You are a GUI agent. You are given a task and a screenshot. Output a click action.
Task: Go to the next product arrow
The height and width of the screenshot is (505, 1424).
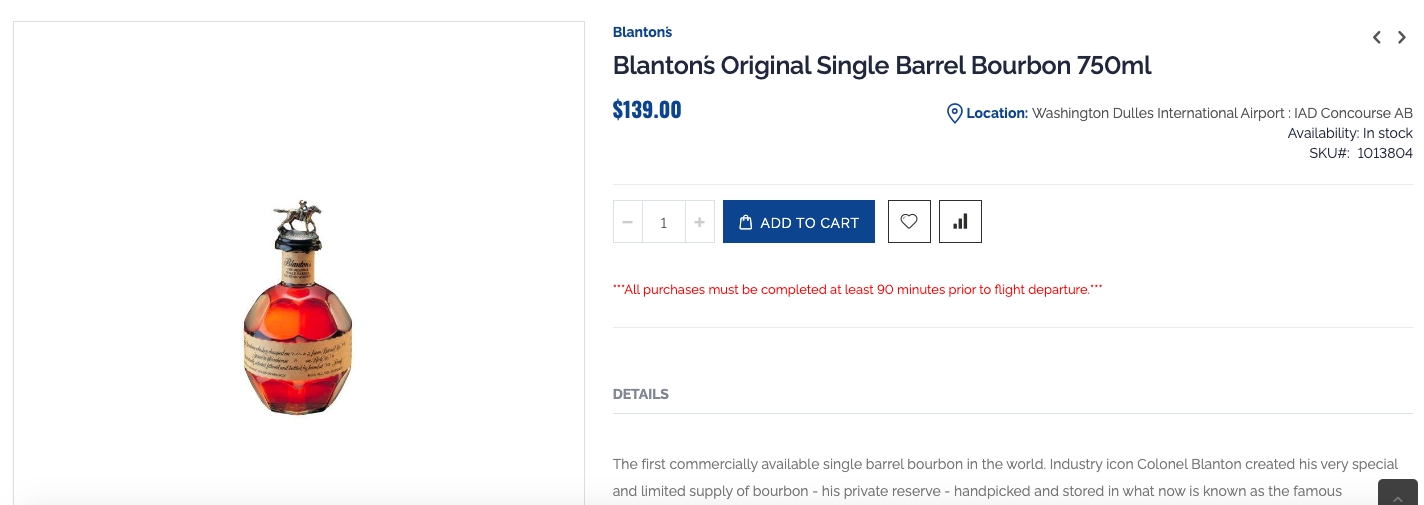coord(1402,38)
